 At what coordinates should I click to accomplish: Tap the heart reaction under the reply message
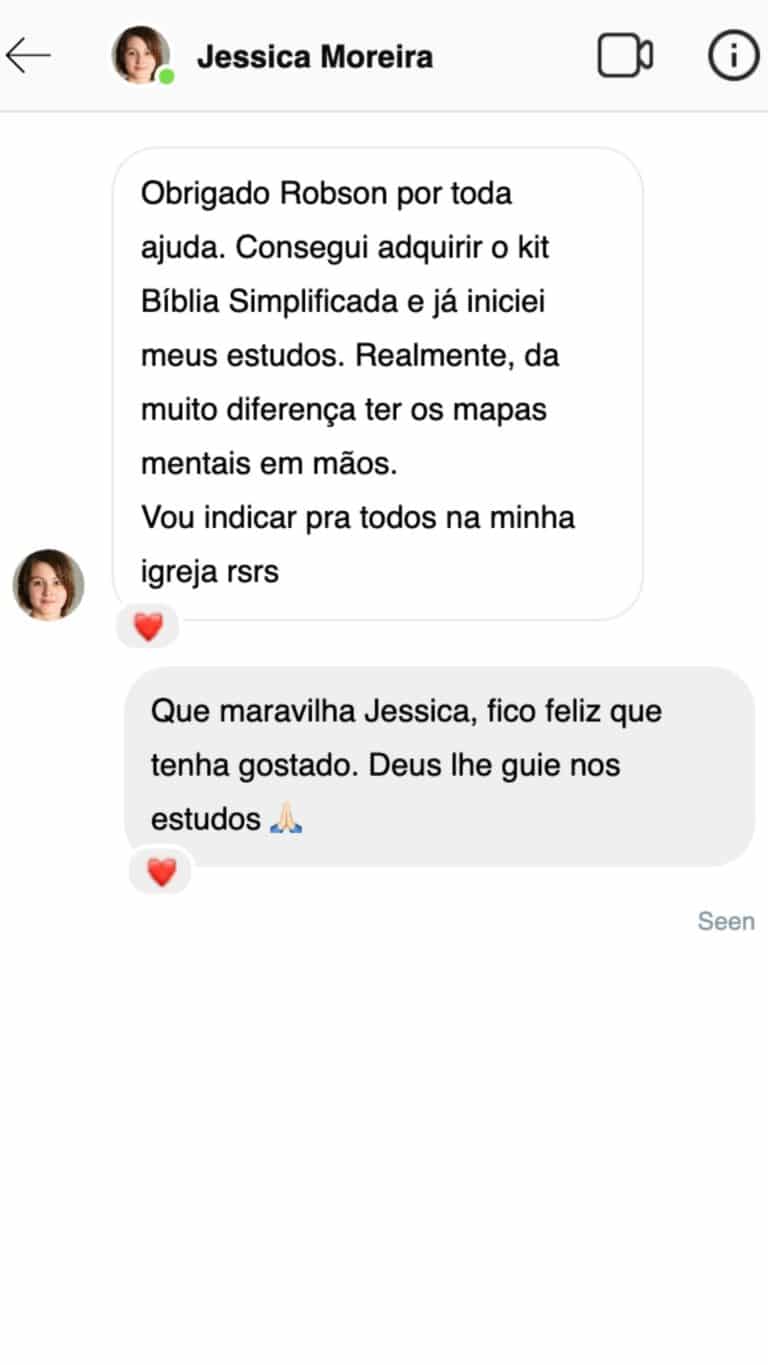(161, 873)
